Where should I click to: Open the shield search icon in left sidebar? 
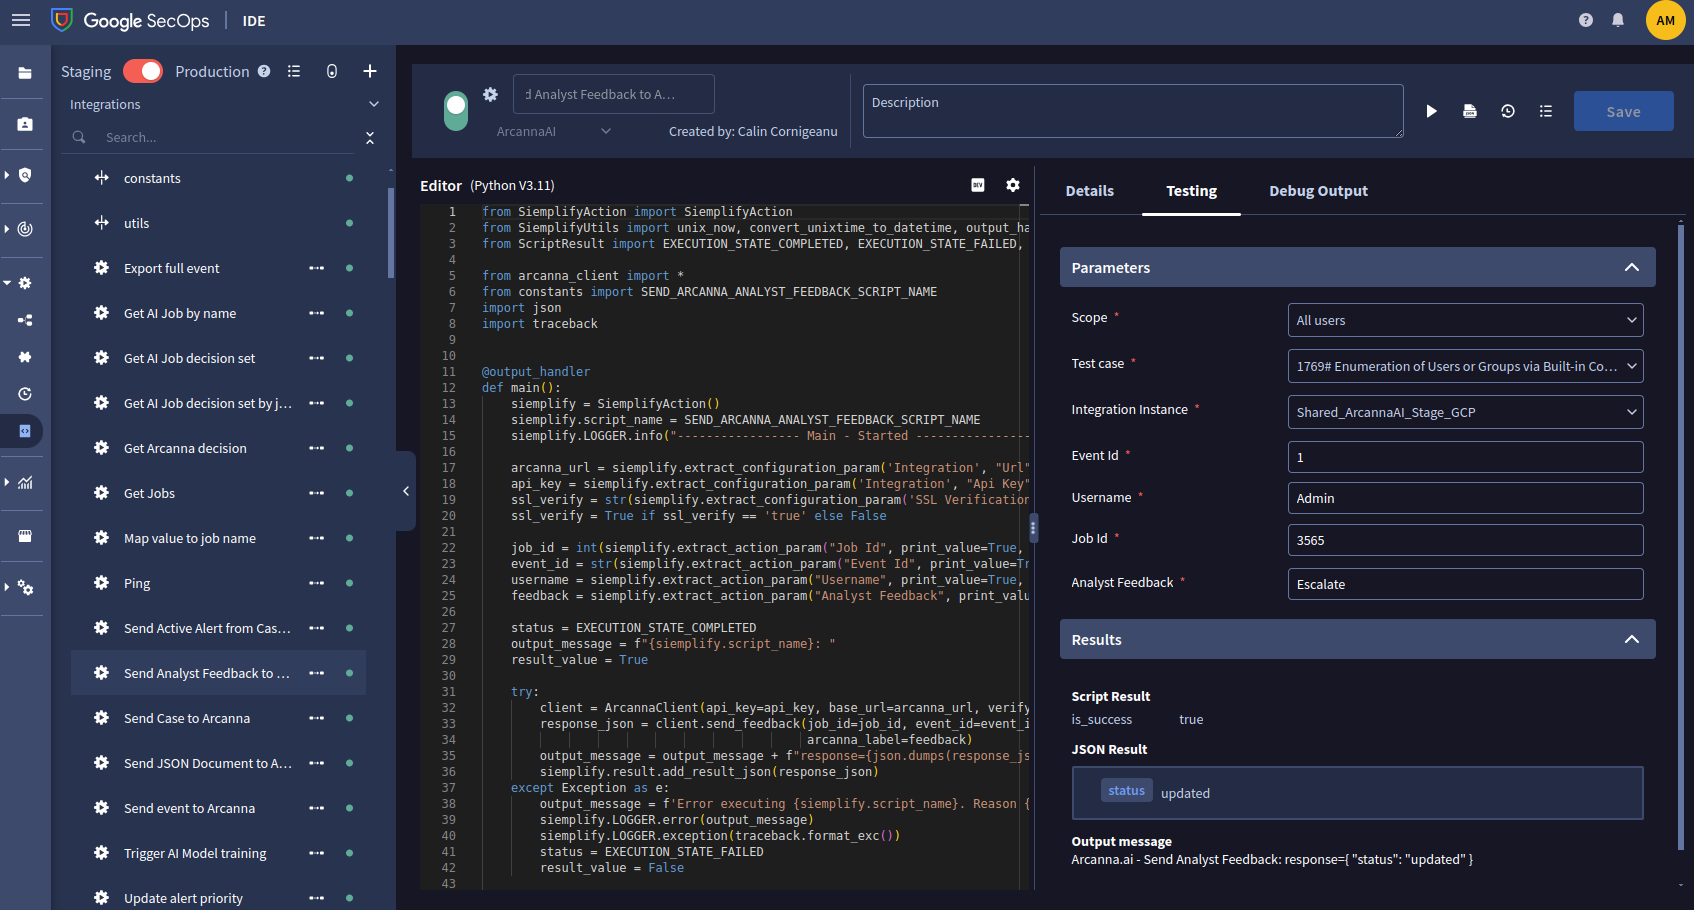click(x=25, y=175)
